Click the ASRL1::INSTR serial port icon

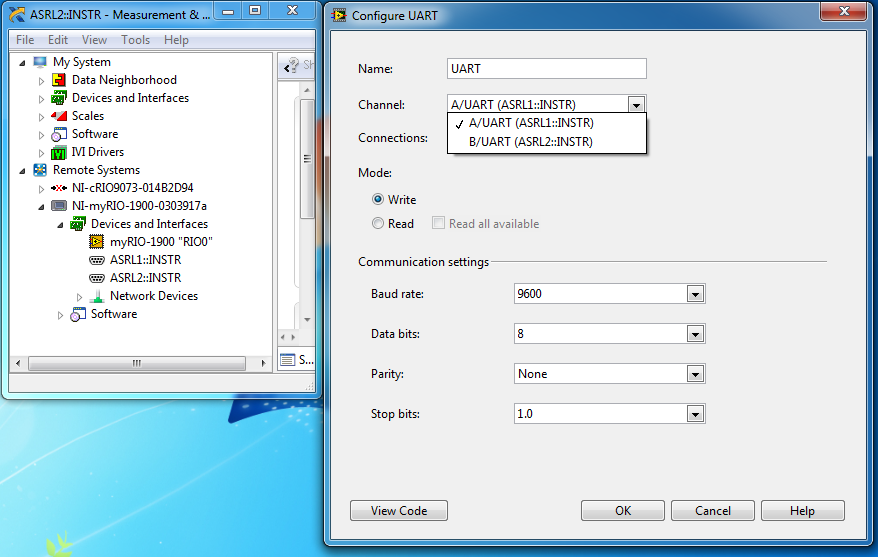point(96,260)
